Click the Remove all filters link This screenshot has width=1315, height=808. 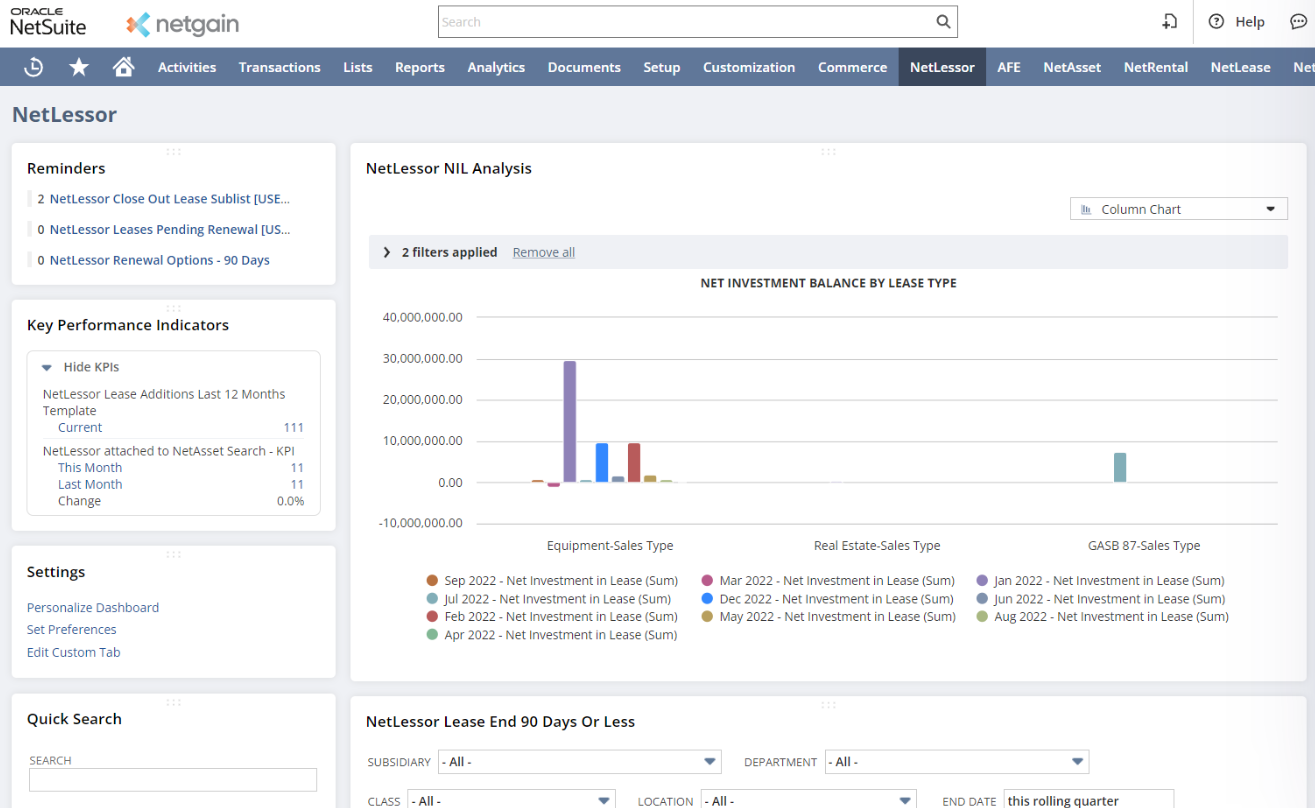544,253
